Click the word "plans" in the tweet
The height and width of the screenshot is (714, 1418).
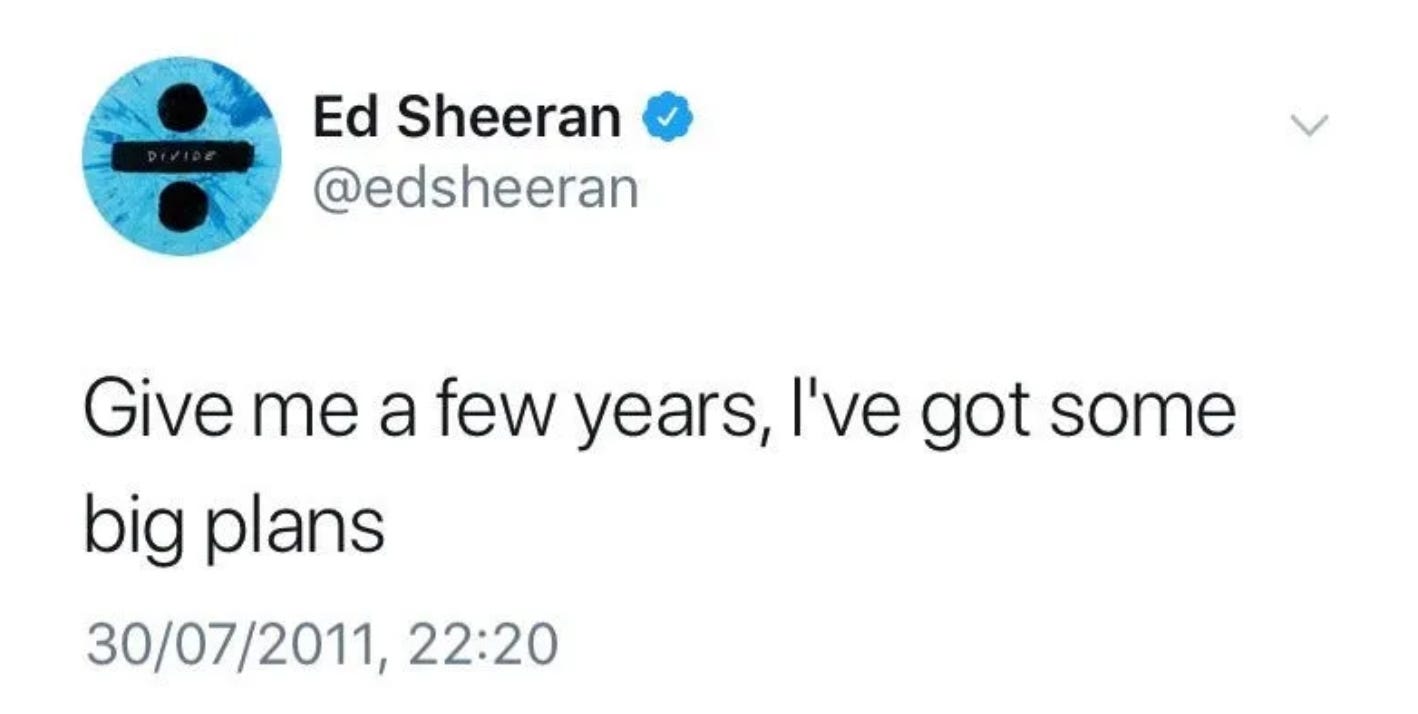(x=293, y=526)
